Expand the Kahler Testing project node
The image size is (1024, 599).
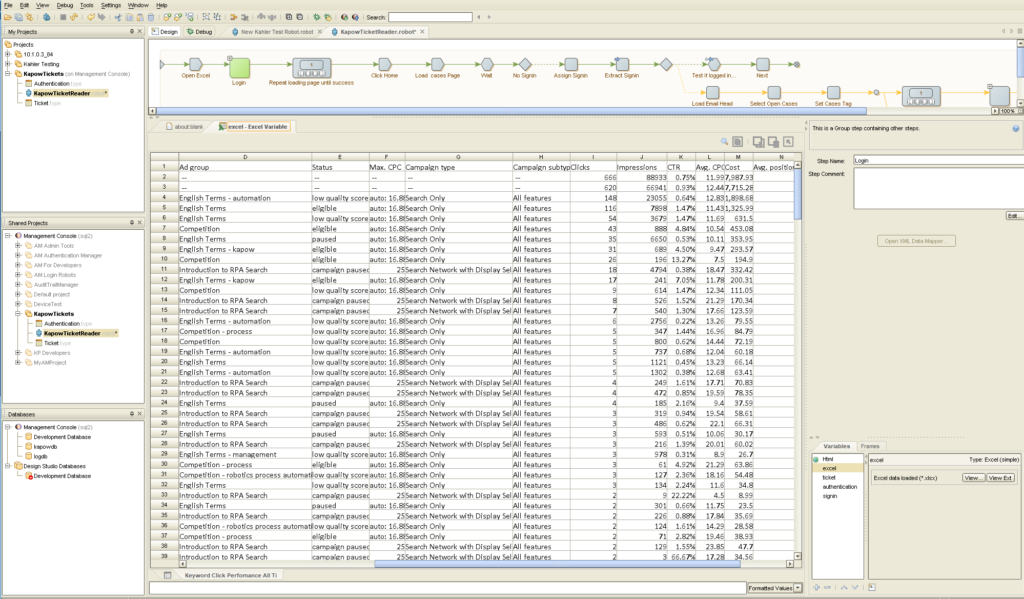click(8, 64)
